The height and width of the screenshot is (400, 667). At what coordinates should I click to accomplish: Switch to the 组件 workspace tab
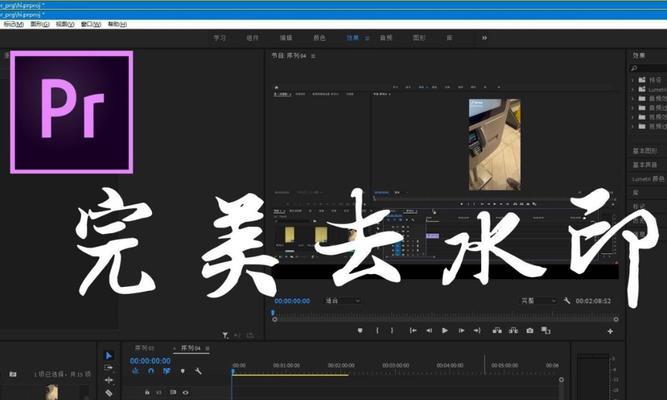(252, 38)
